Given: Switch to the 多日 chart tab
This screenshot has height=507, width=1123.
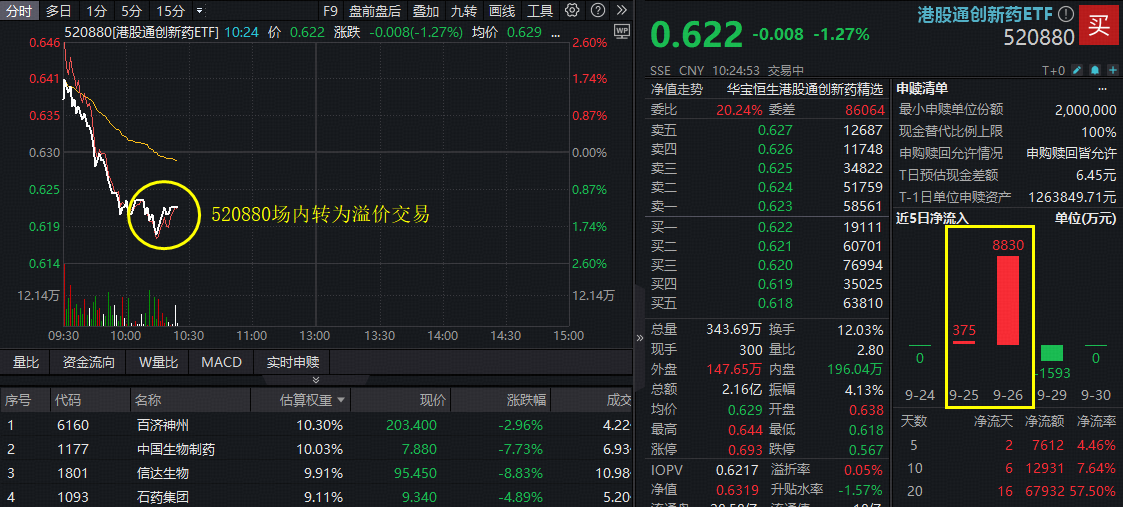Looking at the screenshot, I should tap(58, 11).
